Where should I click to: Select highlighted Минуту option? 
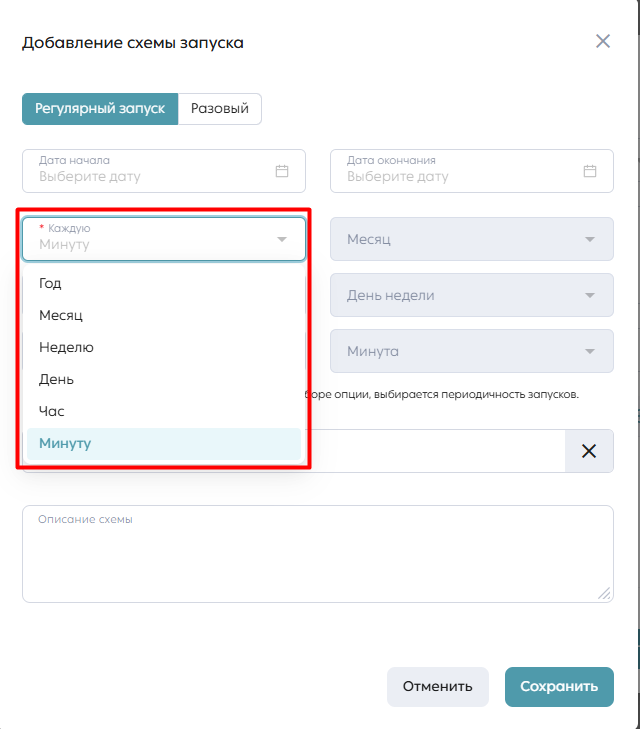point(164,444)
